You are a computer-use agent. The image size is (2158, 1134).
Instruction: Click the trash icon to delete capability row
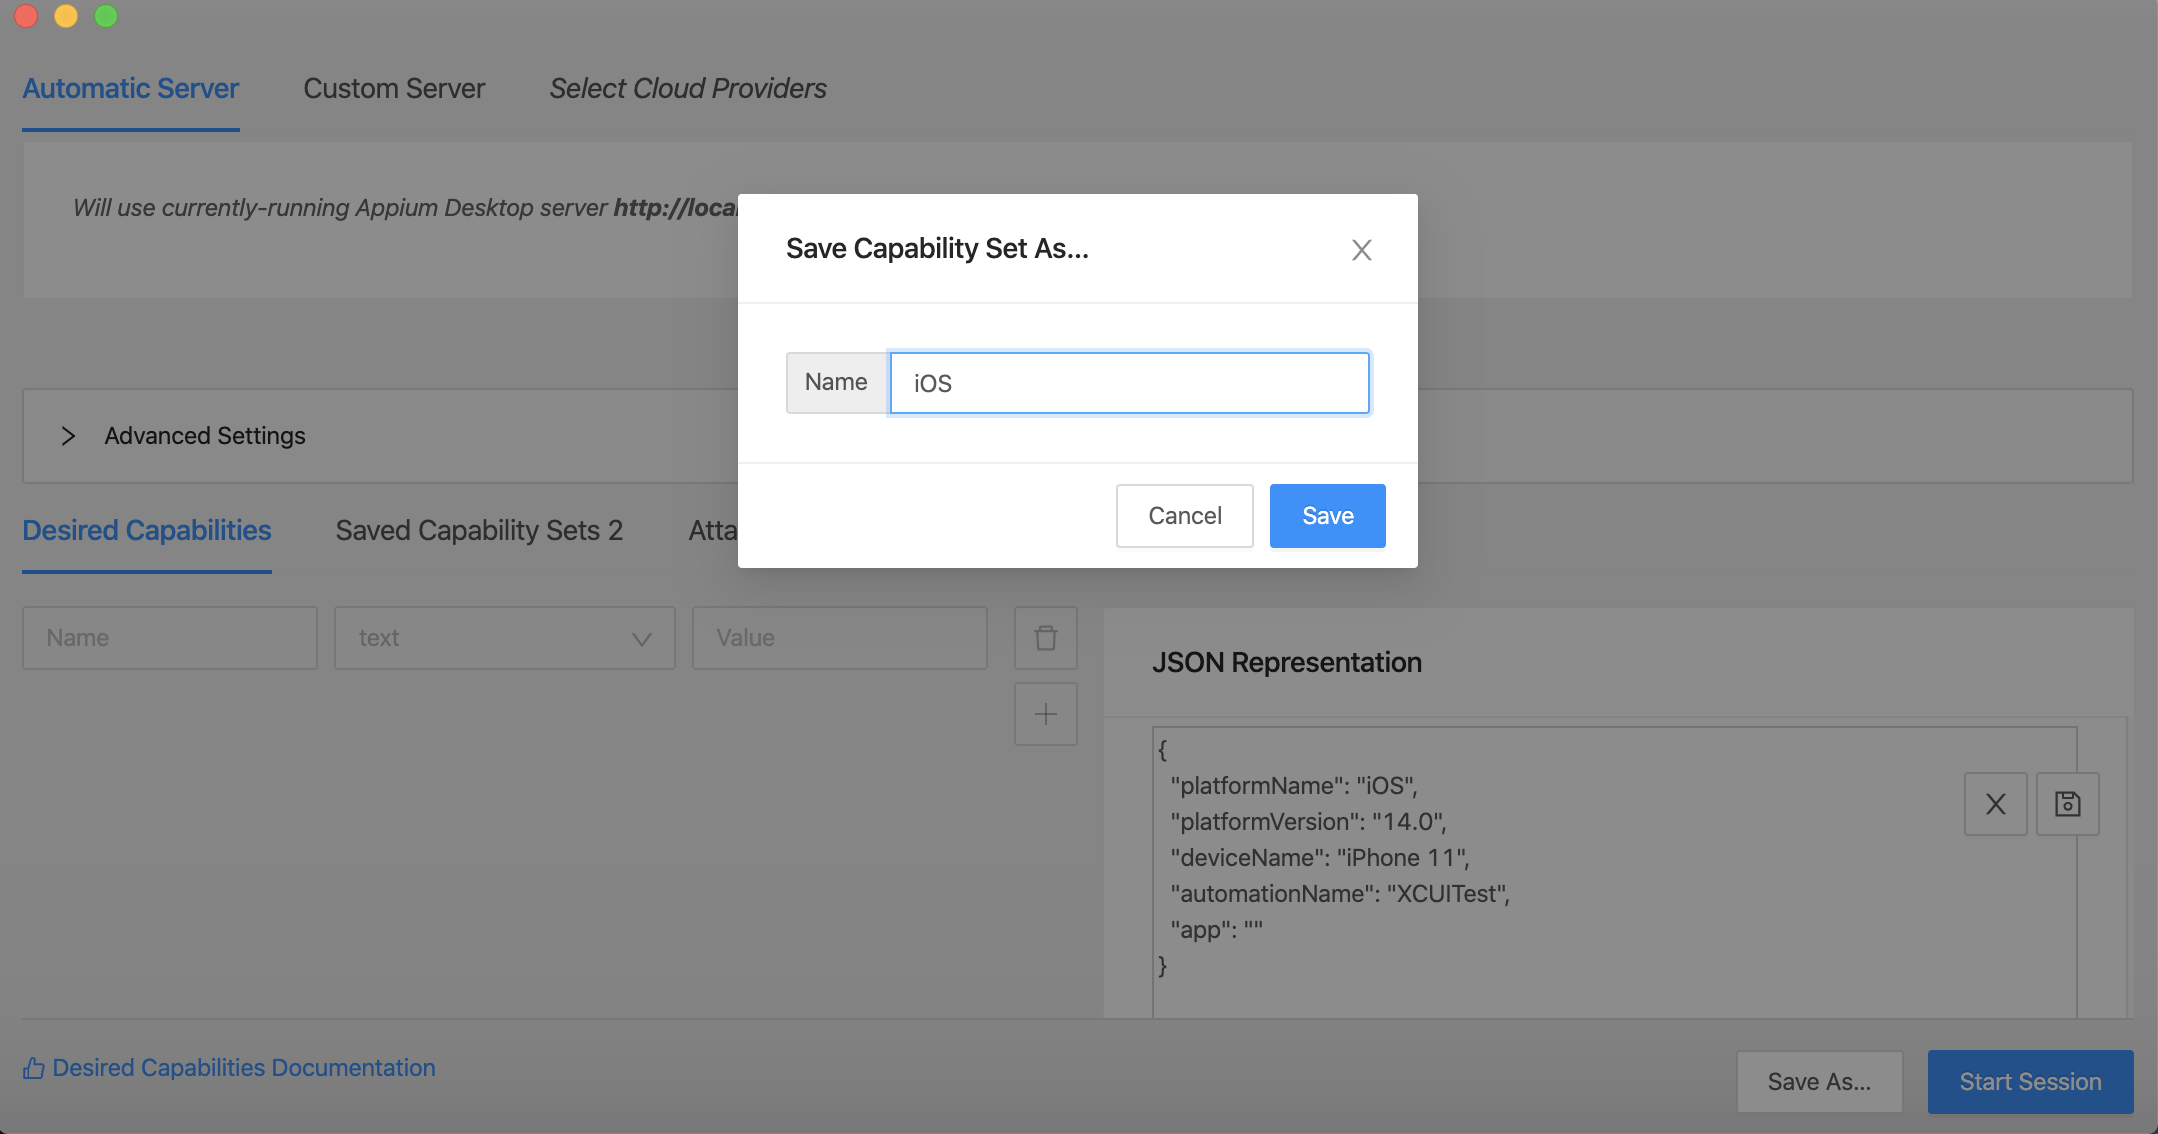click(1045, 638)
